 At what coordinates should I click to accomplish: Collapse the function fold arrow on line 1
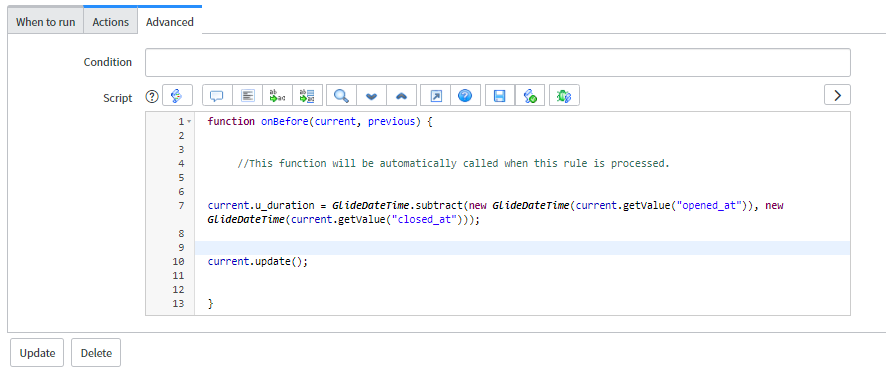189,121
